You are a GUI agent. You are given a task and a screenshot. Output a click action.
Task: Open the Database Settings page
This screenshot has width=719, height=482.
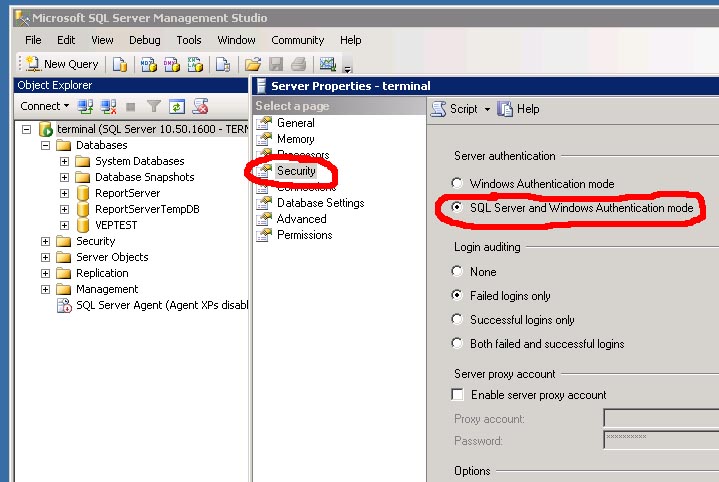(321, 203)
